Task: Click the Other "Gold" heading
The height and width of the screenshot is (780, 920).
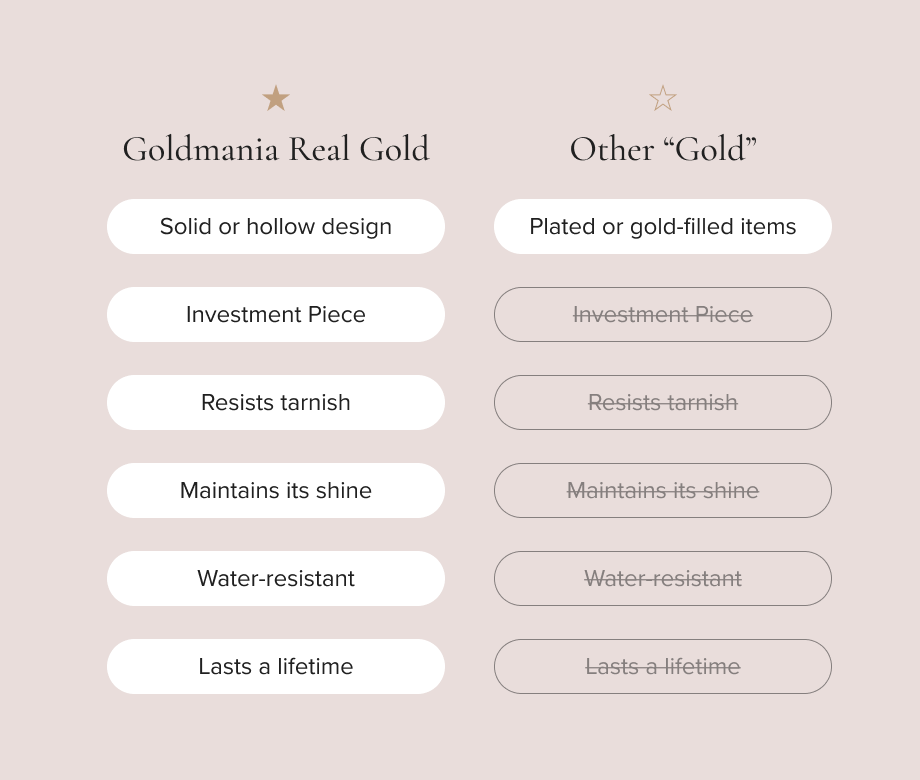Action: 663,149
